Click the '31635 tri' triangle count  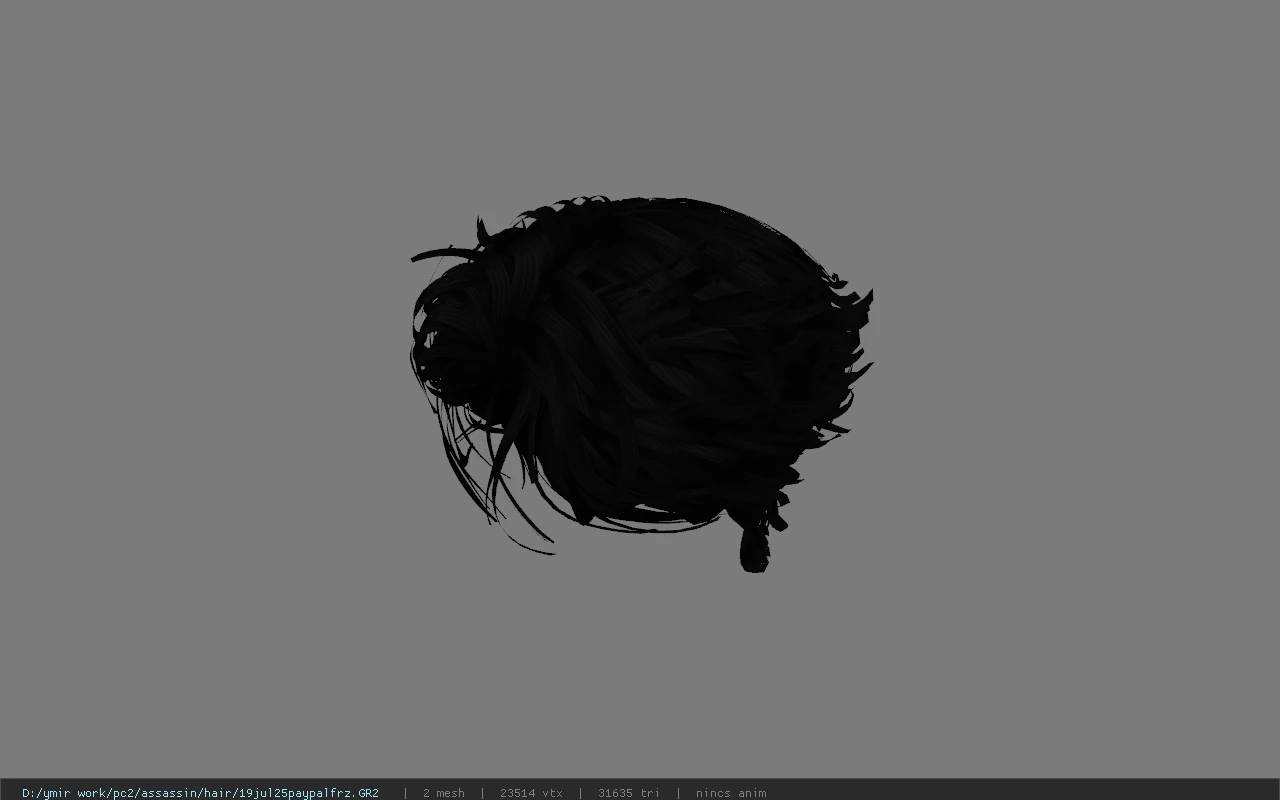pyautogui.click(x=628, y=793)
